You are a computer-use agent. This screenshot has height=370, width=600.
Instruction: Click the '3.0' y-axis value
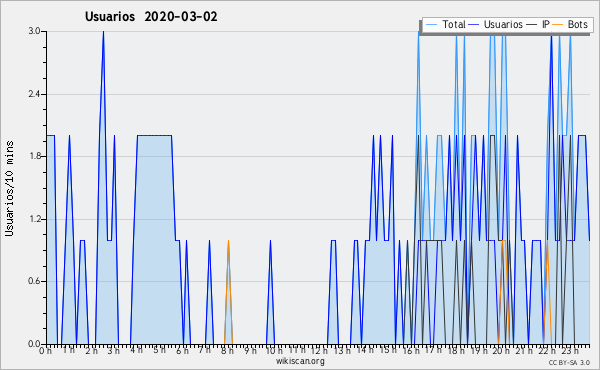tap(34, 31)
